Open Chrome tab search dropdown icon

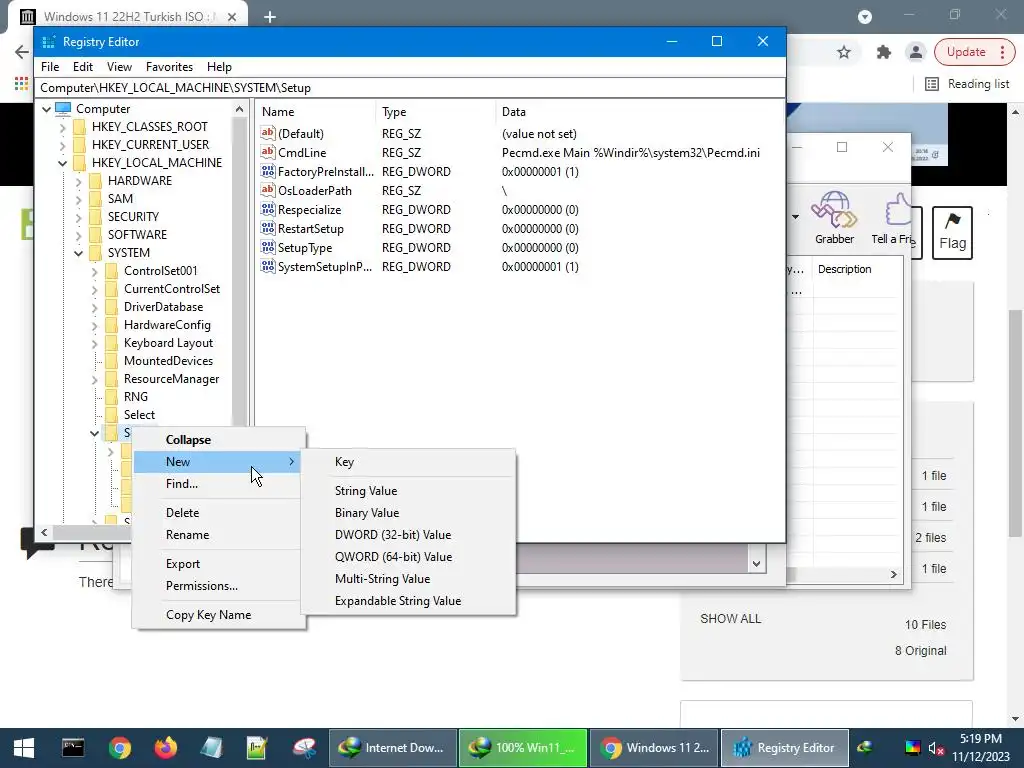click(865, 17)
